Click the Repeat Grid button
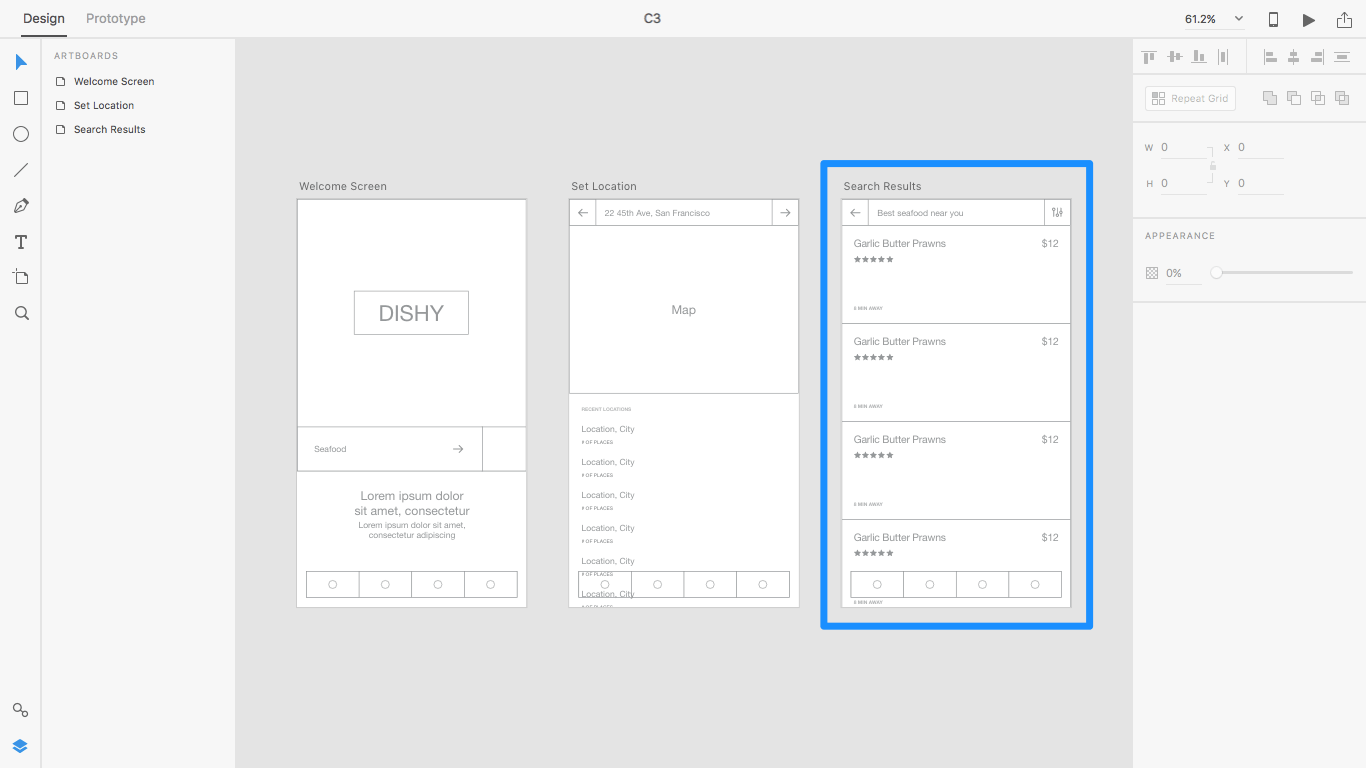This screenshot has height=768, width=1366. click(1190, 98)
